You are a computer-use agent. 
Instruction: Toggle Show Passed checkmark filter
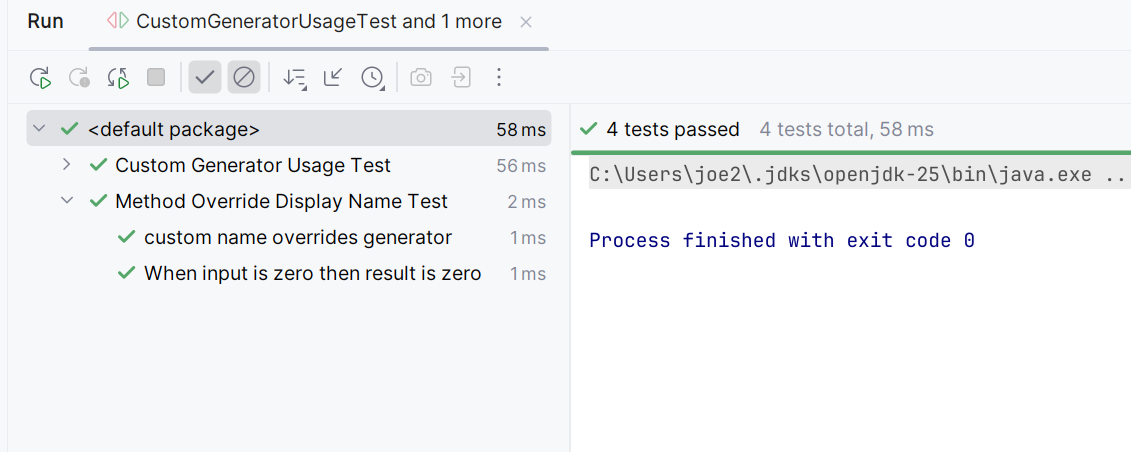[x=205, y=77]
